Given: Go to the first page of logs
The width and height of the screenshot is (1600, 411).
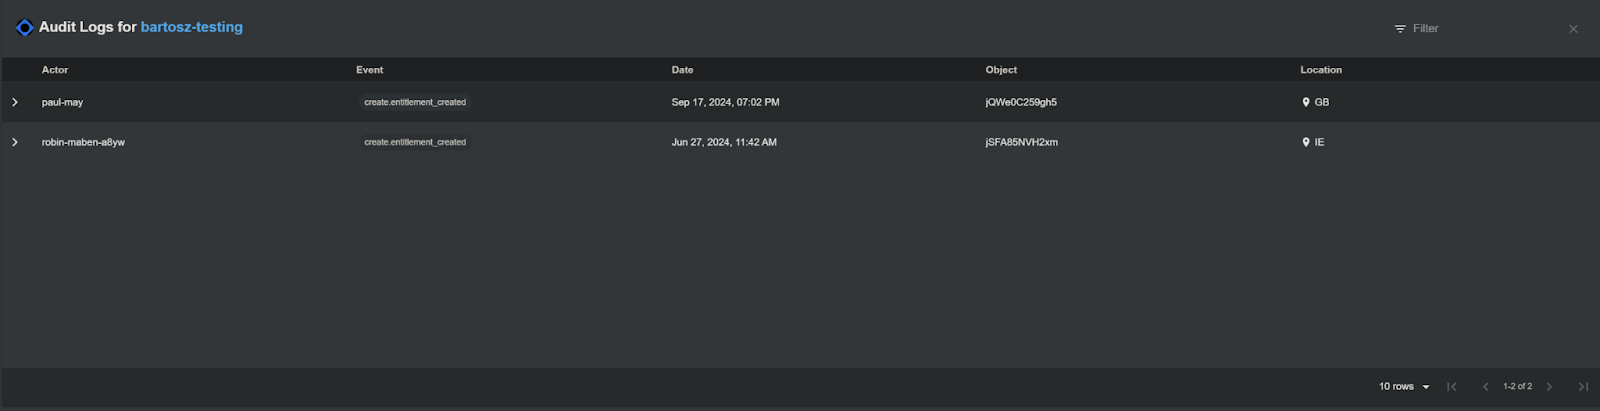Looking at the screenshot, I should (1452, 387).
